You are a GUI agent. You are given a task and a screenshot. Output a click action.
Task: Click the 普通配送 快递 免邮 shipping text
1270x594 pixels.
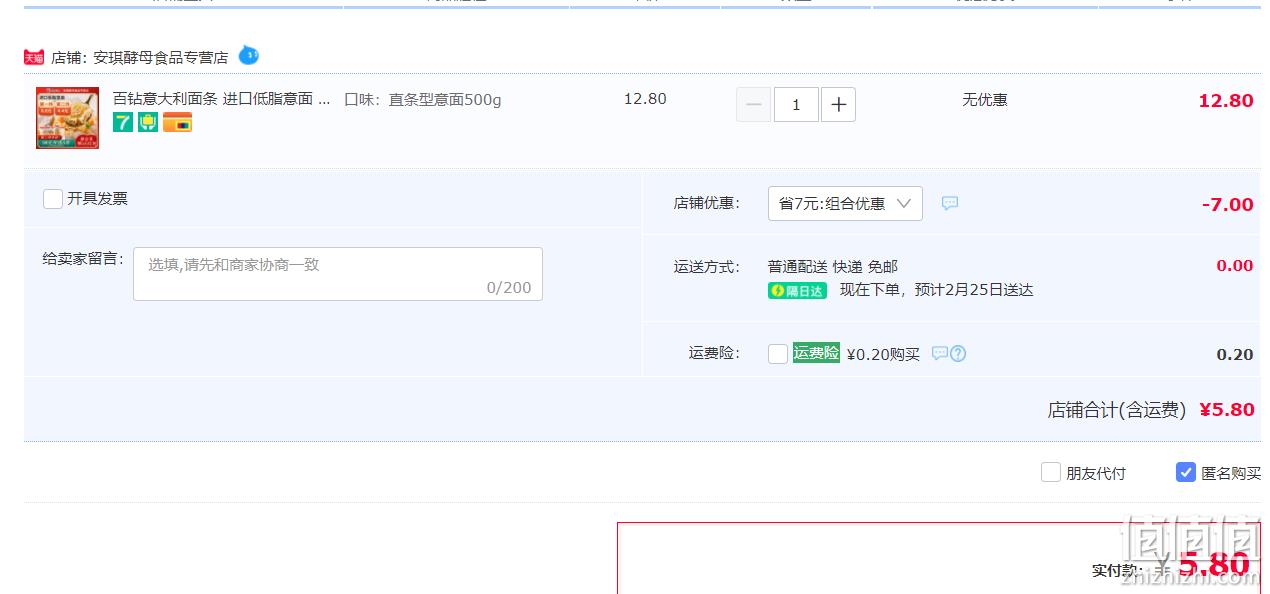tap(833, 266)
